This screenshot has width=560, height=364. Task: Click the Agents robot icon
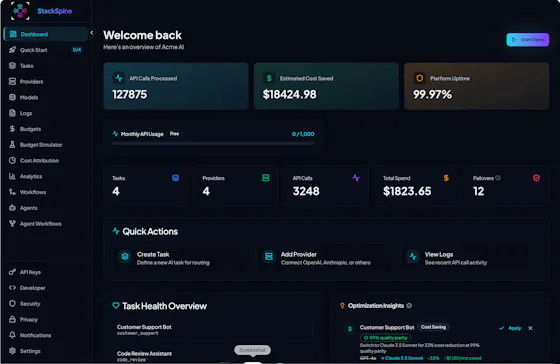coord(12,208)
